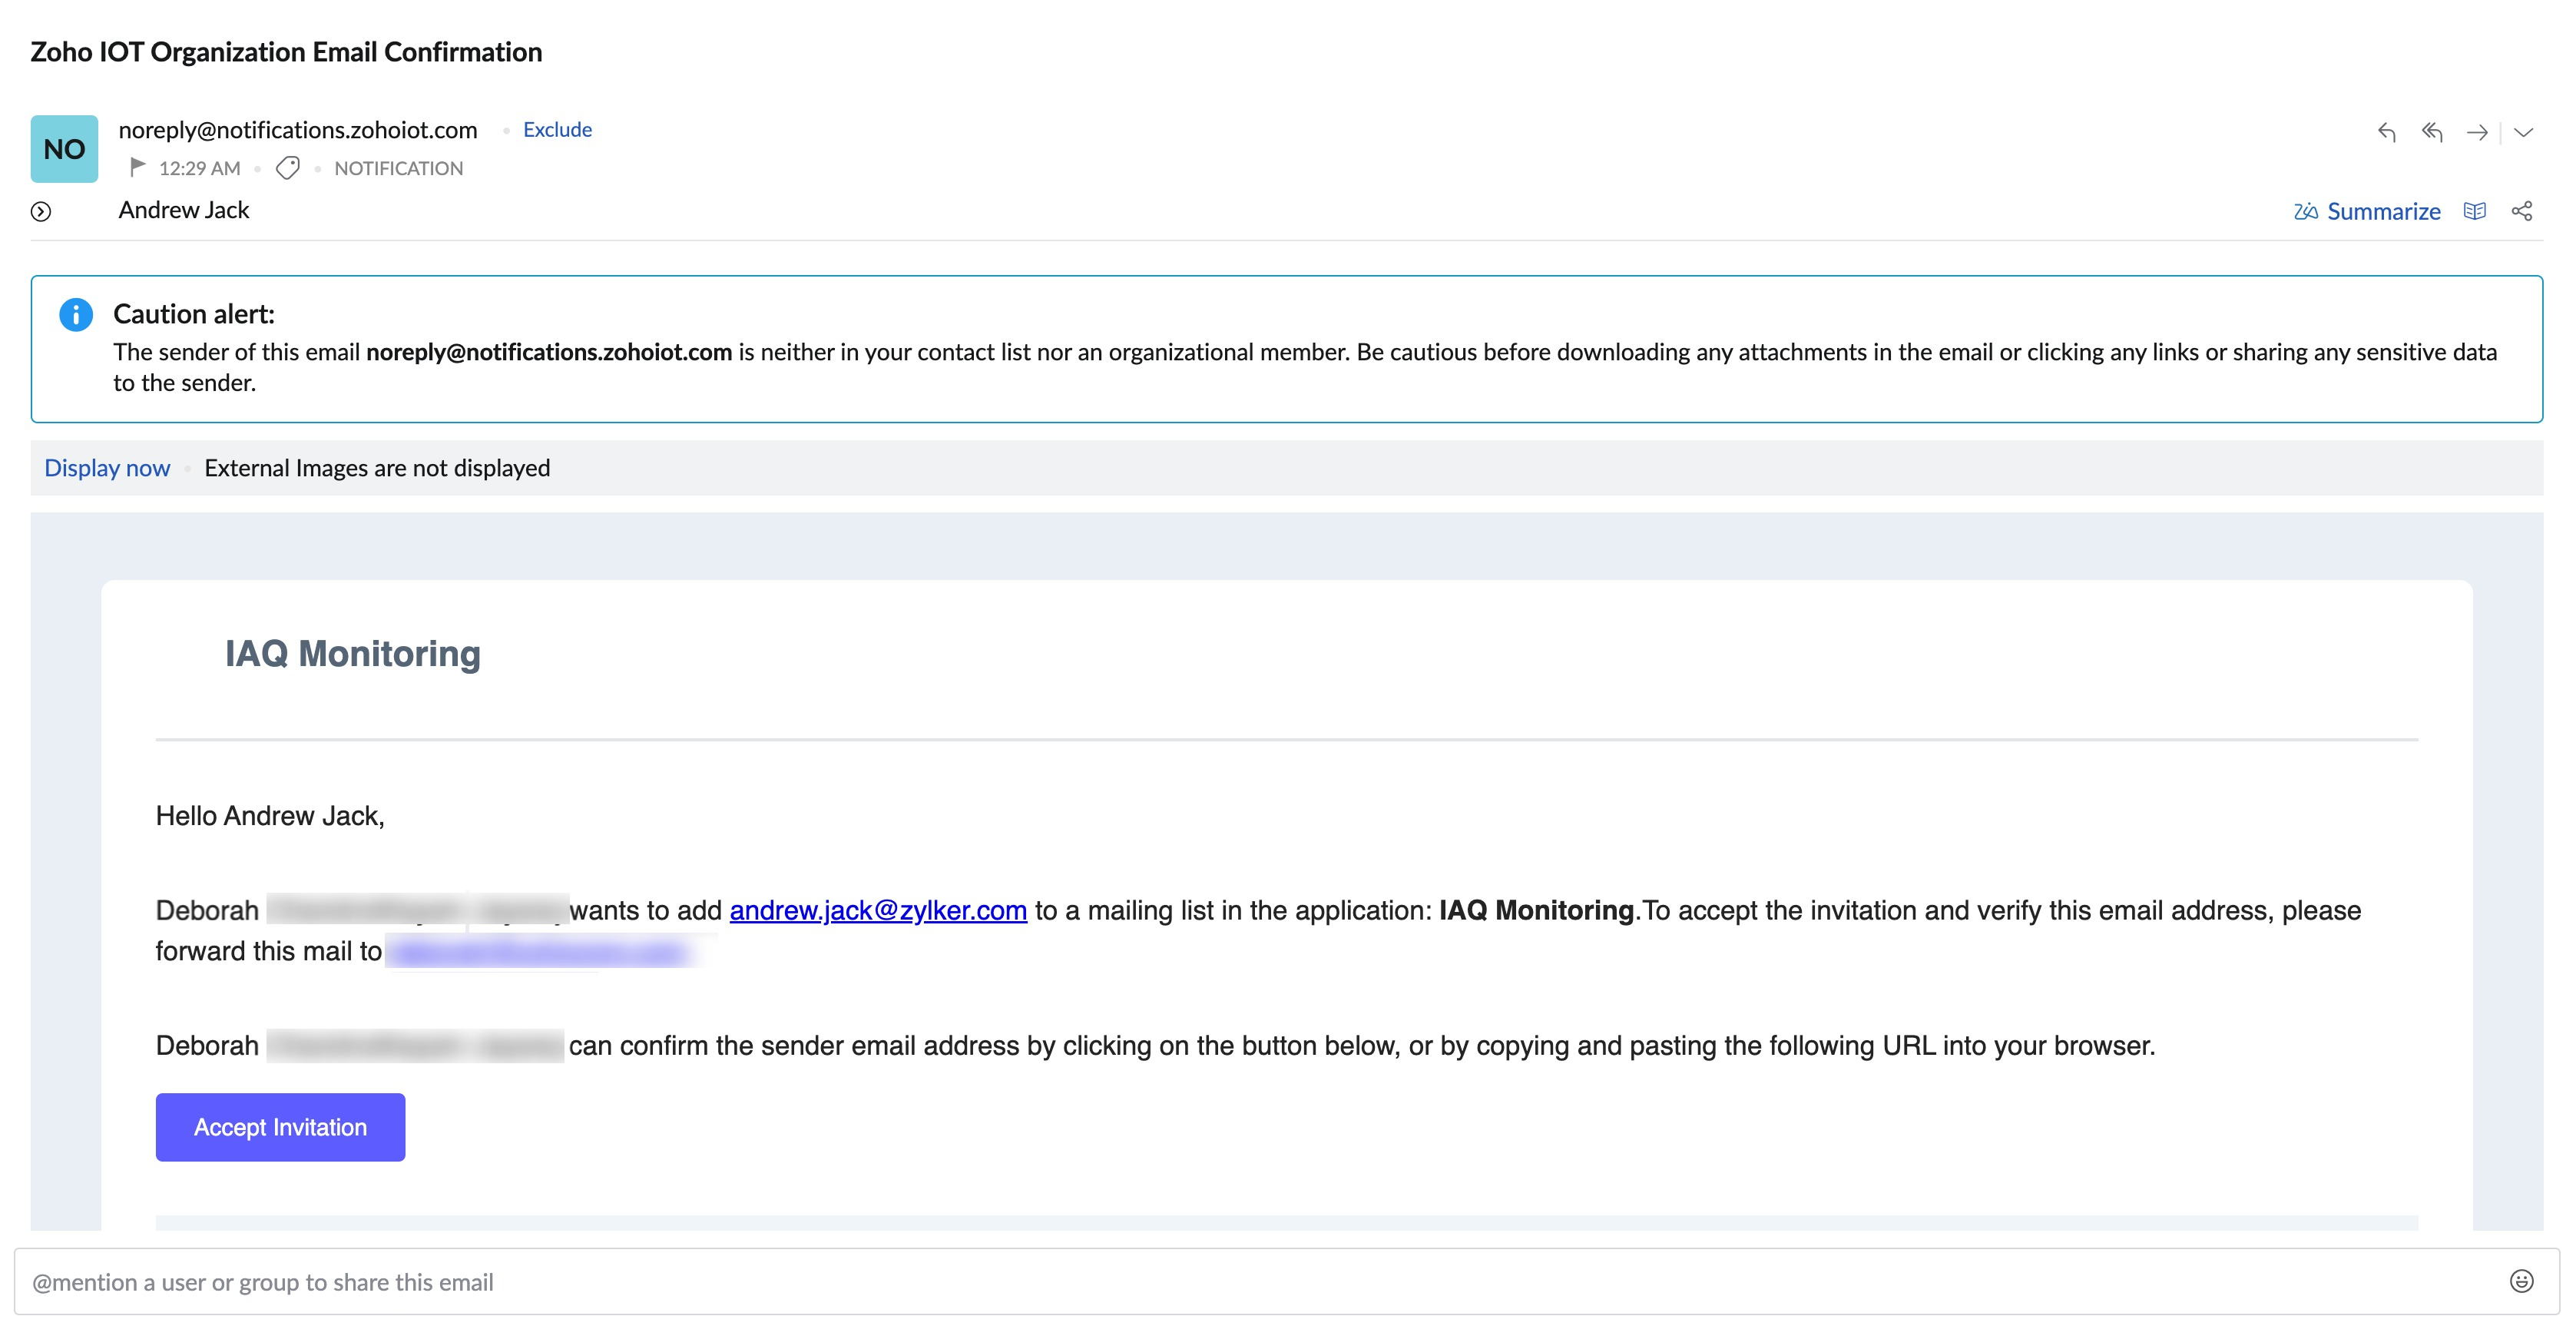Click Display now for external images
This screenshot has height=1326, width=2576.
(x=107, y=468)
